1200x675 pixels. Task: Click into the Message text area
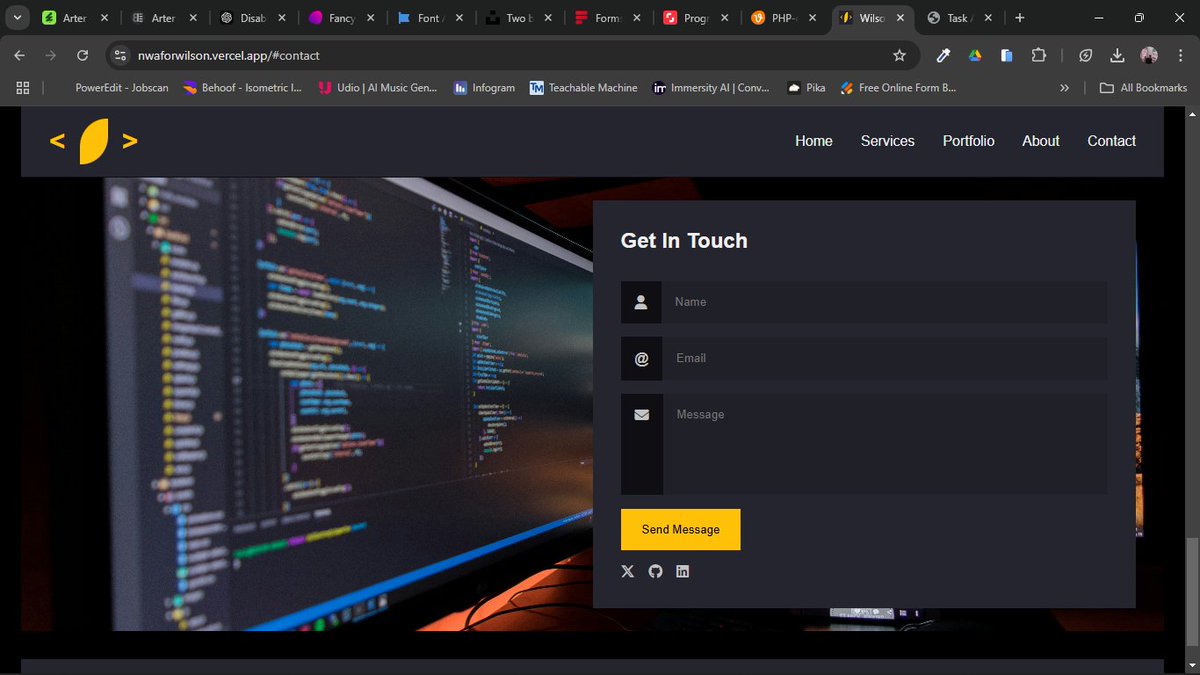click(884, 444)
